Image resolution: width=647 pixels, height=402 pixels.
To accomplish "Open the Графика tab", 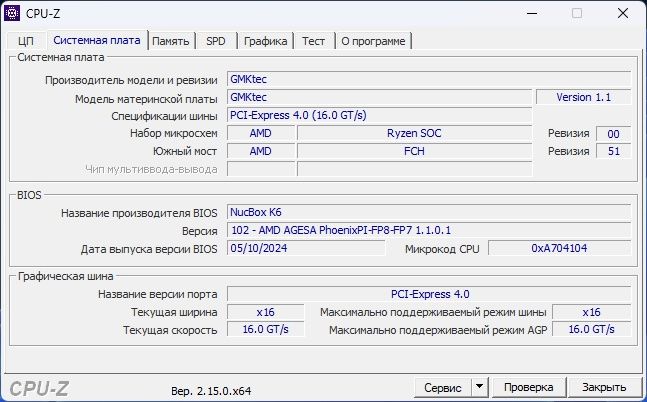I will (265, 41).
